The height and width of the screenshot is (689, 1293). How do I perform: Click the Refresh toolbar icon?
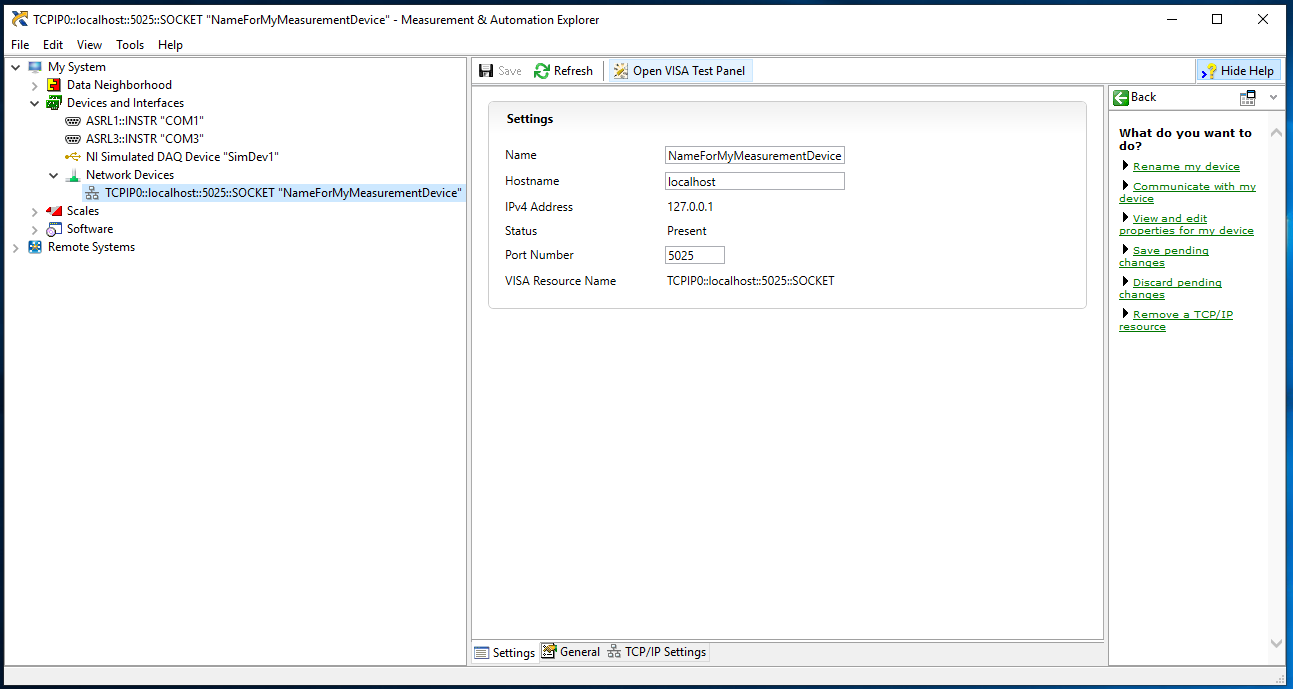coord(543,71)
